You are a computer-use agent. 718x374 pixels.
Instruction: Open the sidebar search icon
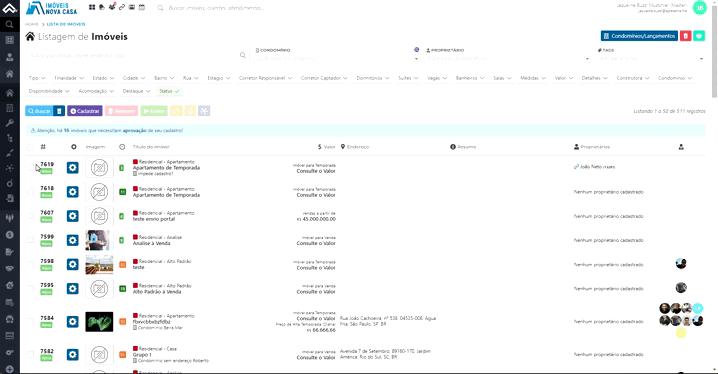click(9, 24)
